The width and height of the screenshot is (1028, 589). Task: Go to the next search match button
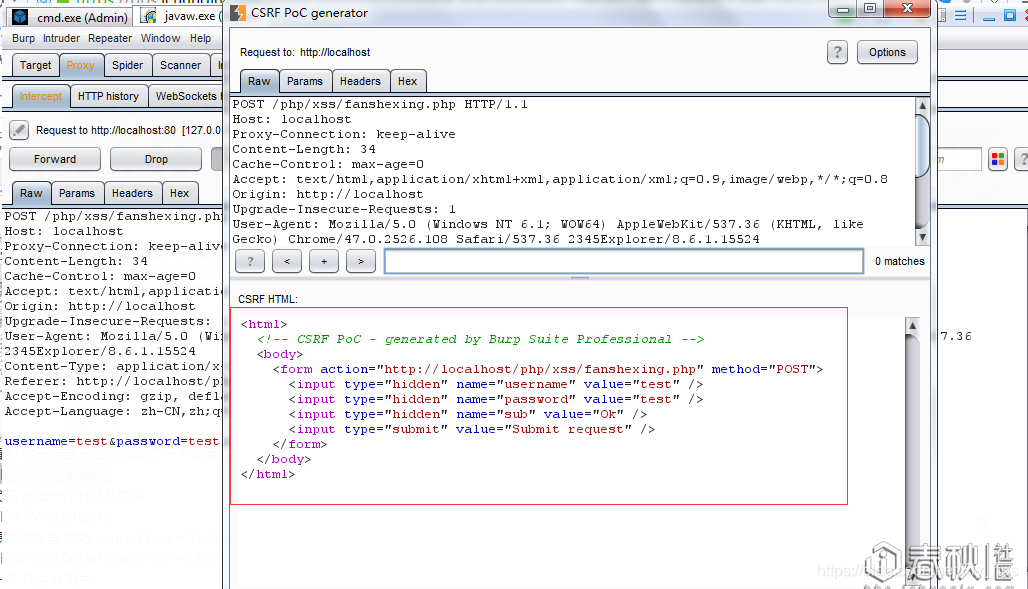tap(361, 261)
